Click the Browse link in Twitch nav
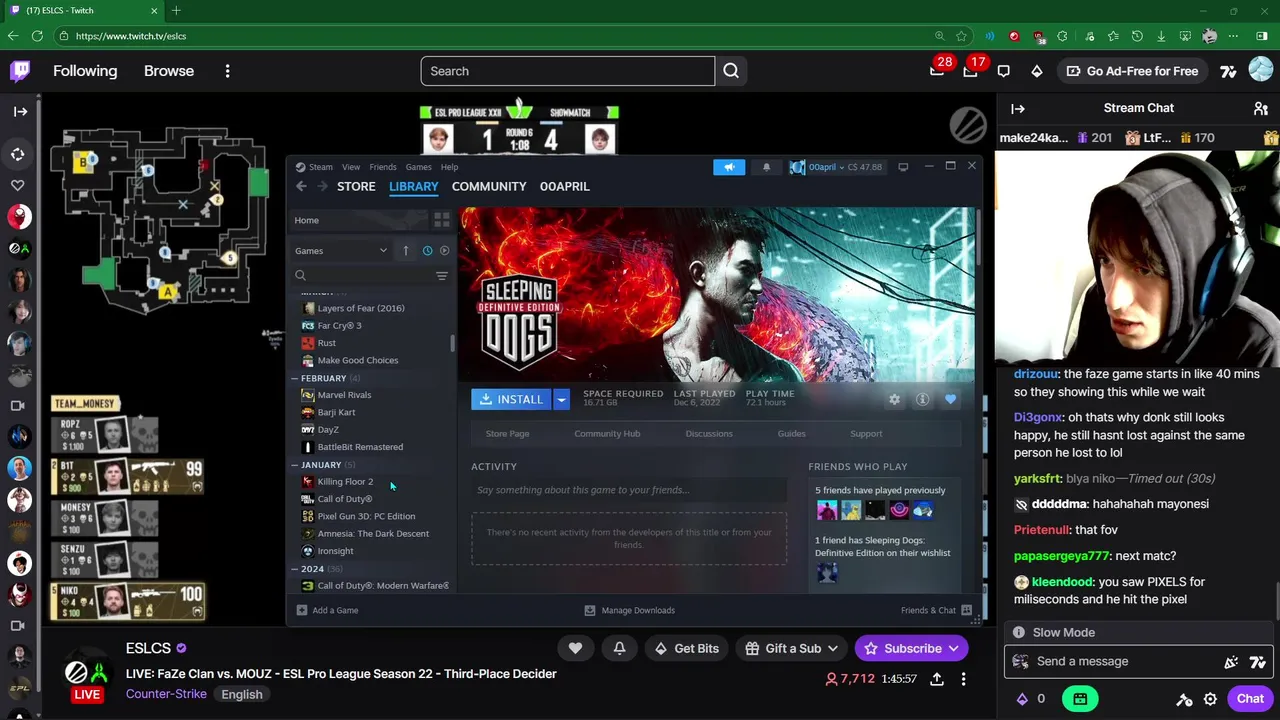 click(169, 71)
